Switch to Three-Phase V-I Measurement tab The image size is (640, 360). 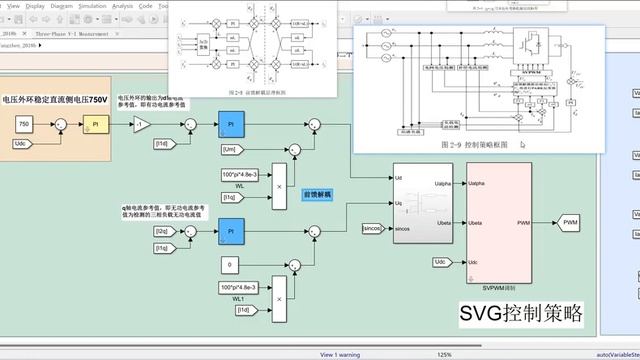coord(72,34)
